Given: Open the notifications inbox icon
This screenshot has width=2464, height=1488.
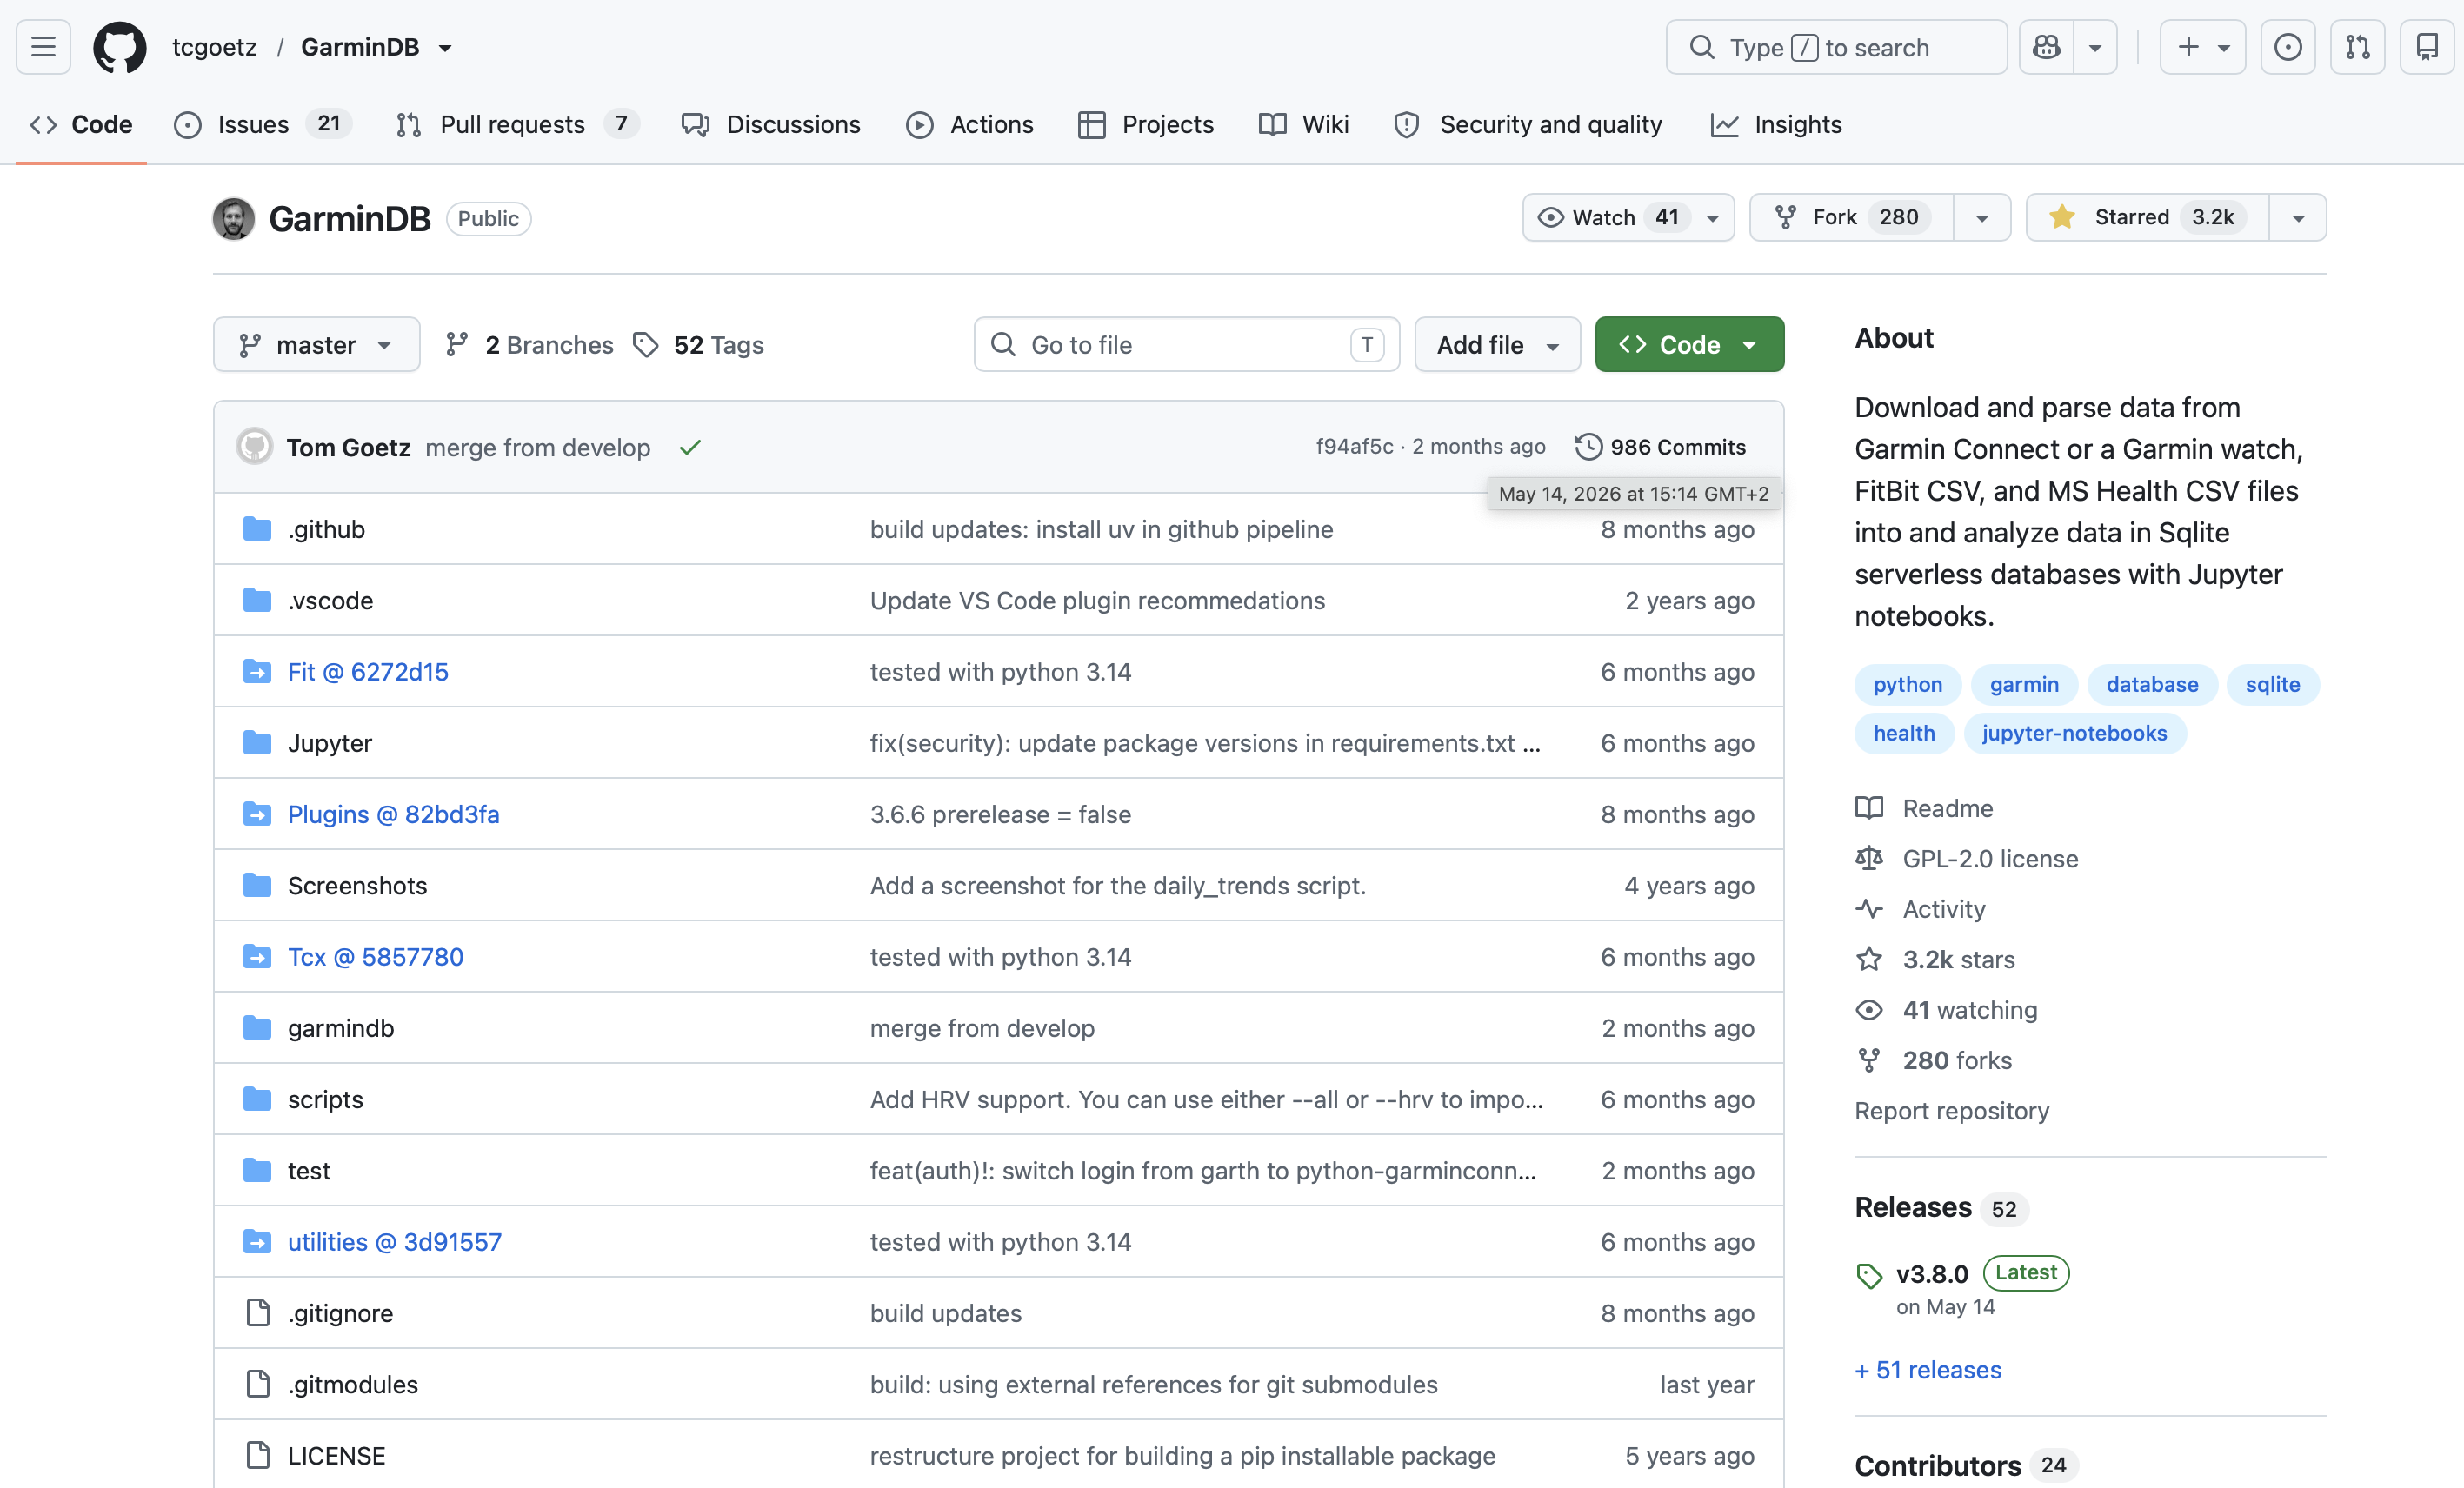Looking at the screenshot, I should (x=2427, y=47).
